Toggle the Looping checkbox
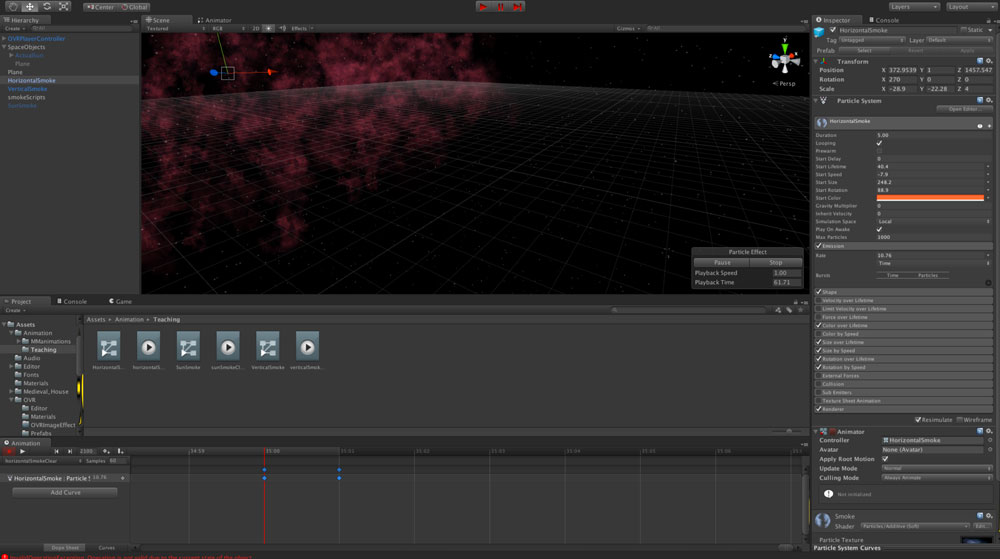This screenshot has height=559, width=1000. (x=879, y=143)
